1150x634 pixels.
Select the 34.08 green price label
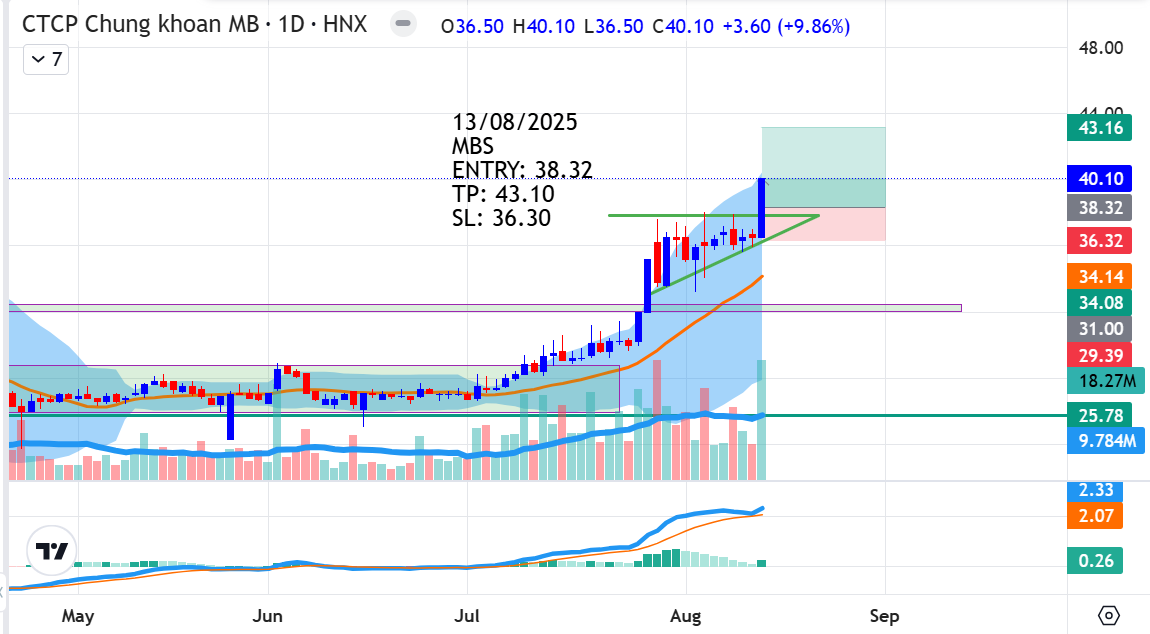pos(1099,302)
